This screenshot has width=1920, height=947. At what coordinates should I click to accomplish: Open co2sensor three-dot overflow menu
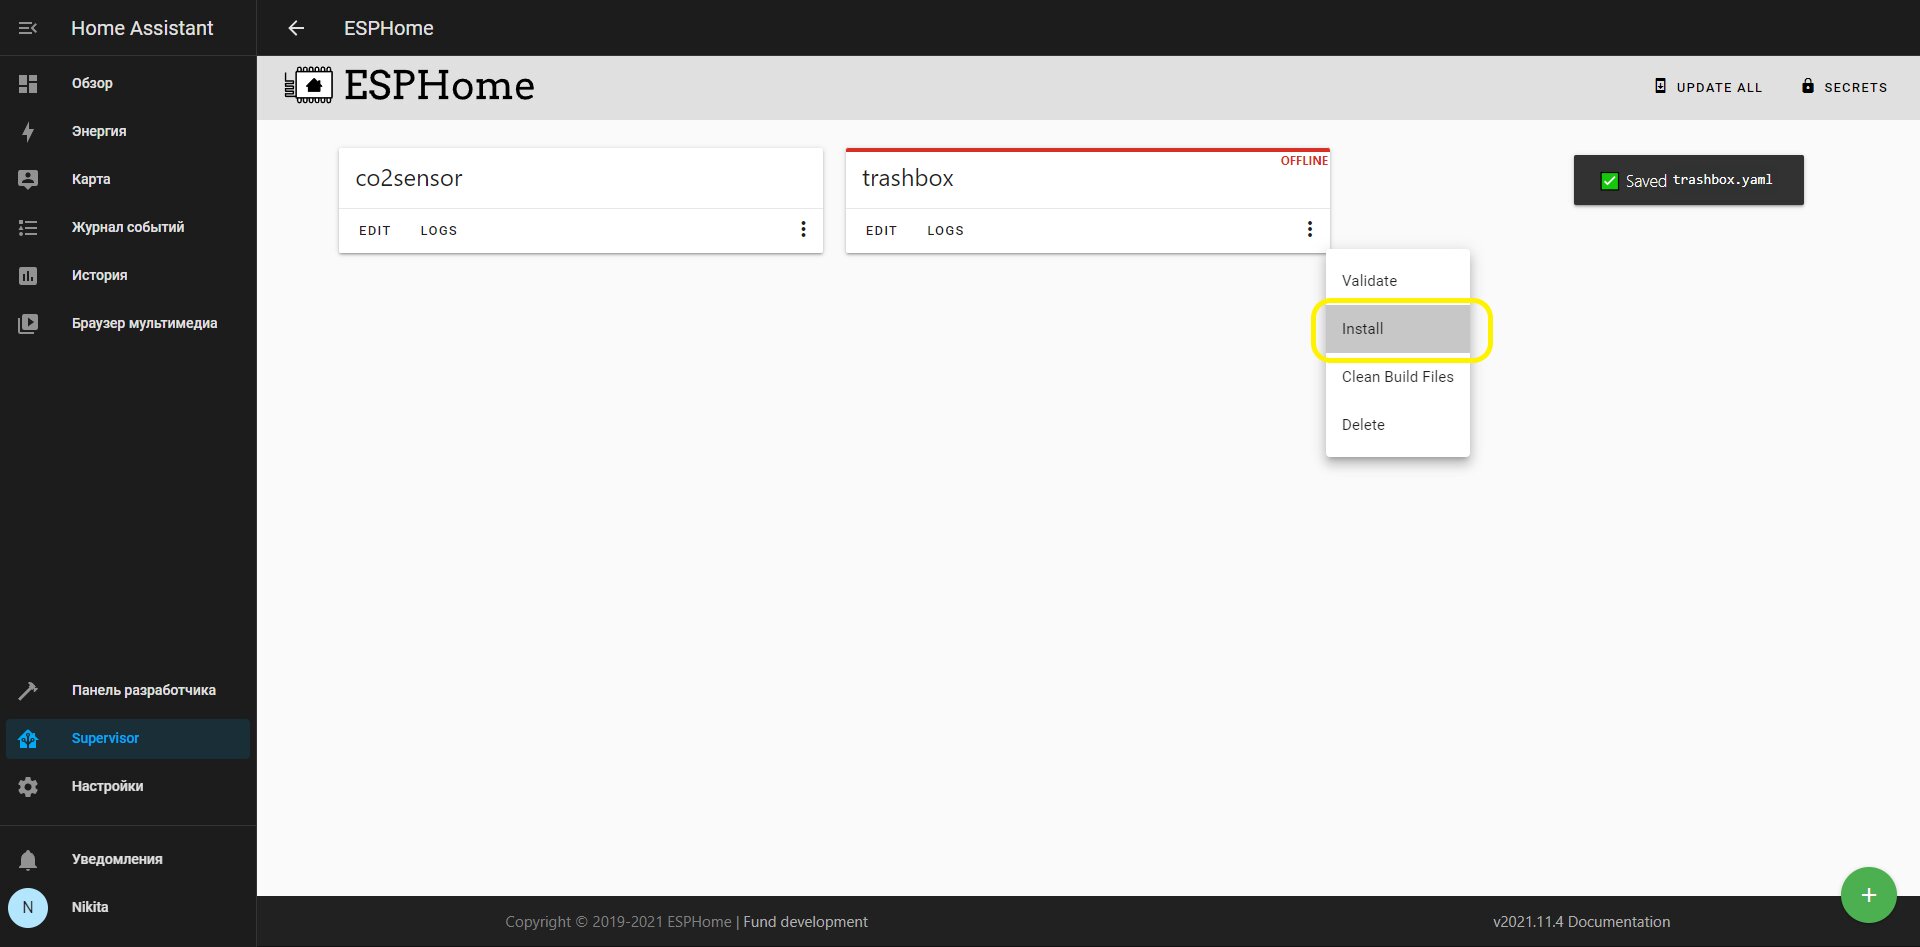click(803, 229)
